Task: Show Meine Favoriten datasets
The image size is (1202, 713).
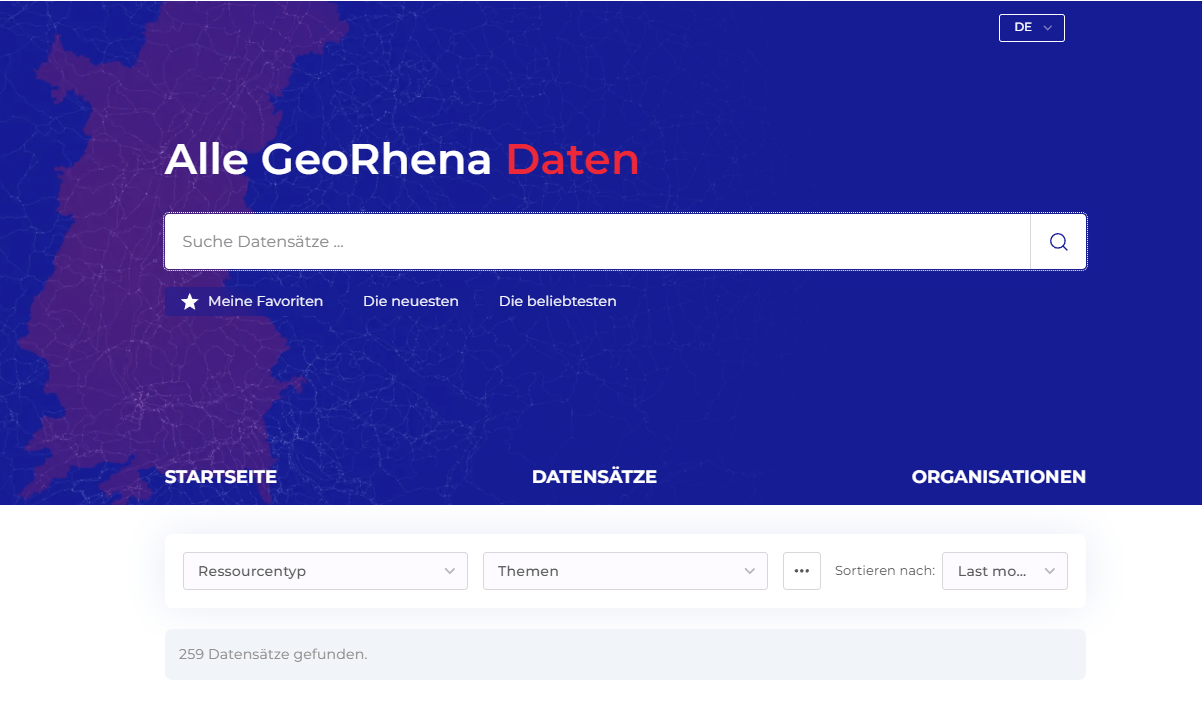Action: tap(251, 301)
